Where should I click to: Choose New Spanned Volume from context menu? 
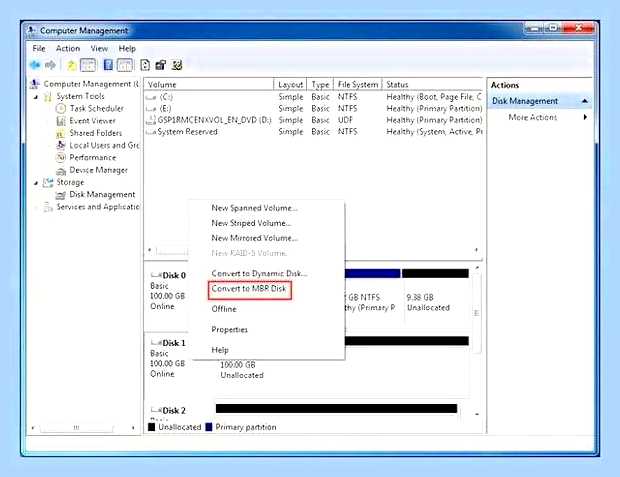click(x=254, y=208)
